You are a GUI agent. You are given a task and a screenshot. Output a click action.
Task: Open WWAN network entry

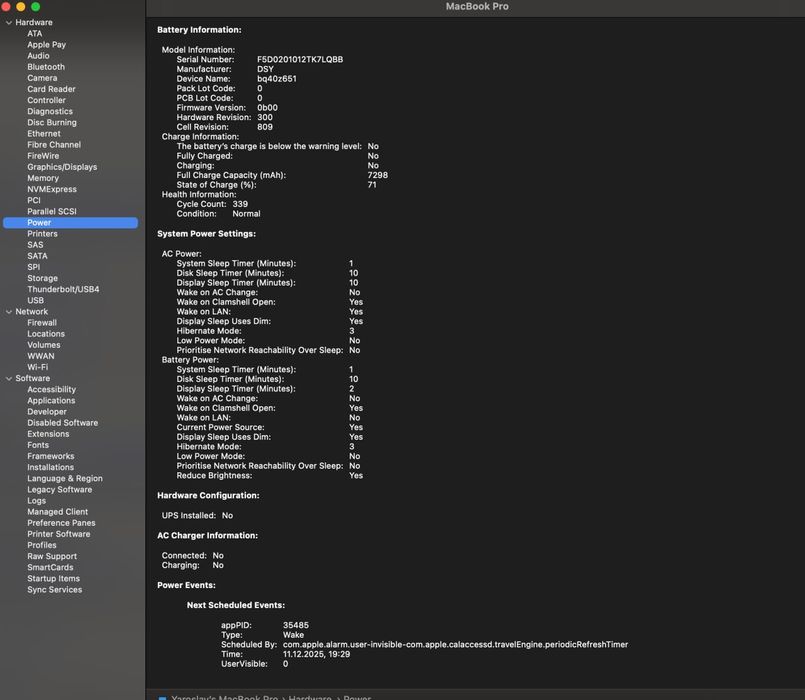[x=41, y=356]
